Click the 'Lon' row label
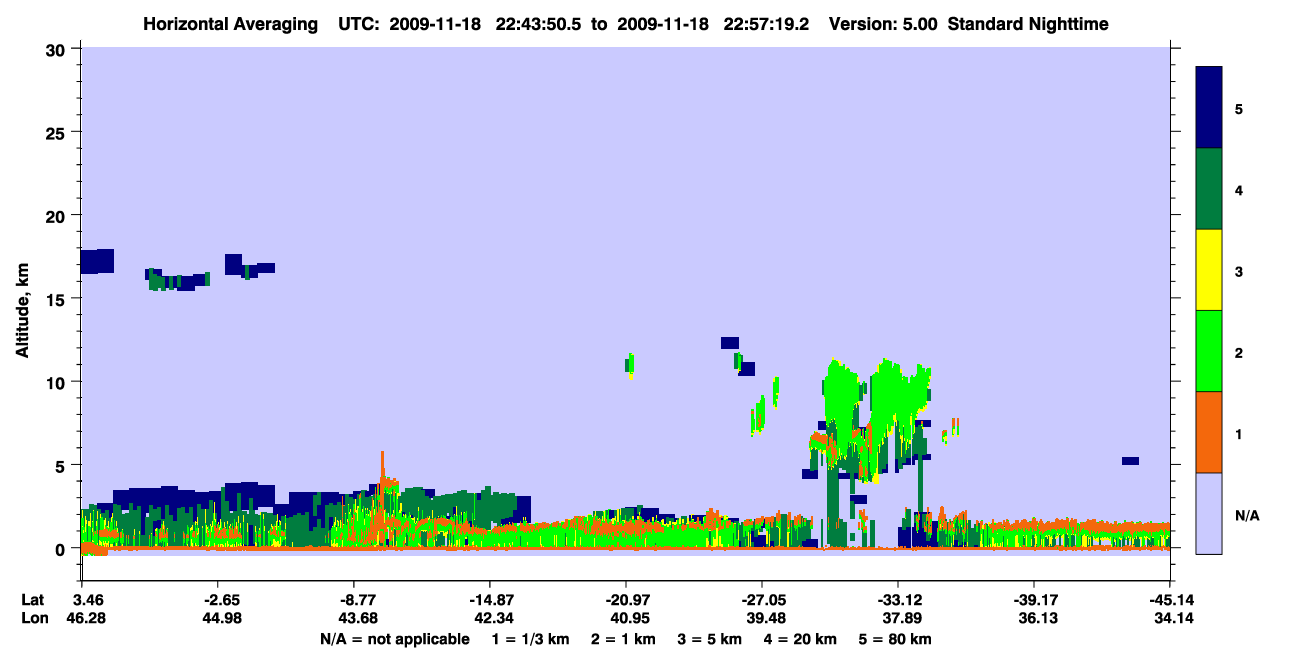Screen dimensions: 1300x667 coord(33,618)
